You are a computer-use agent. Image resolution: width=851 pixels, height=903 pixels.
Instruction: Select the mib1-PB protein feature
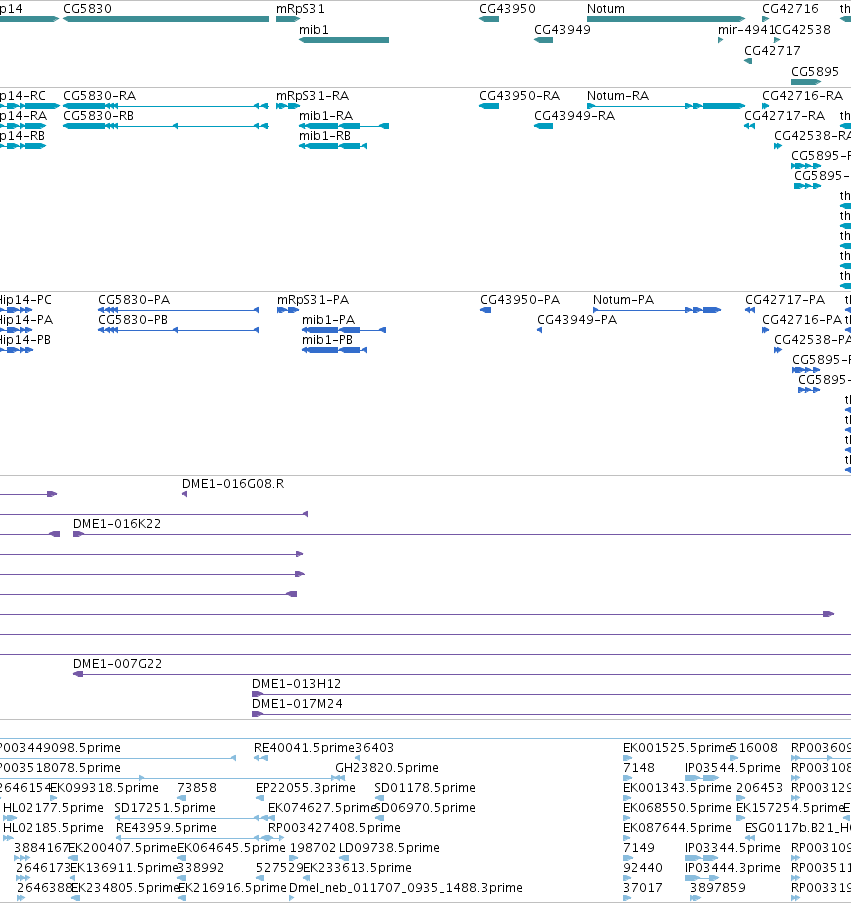pos(335,350)
